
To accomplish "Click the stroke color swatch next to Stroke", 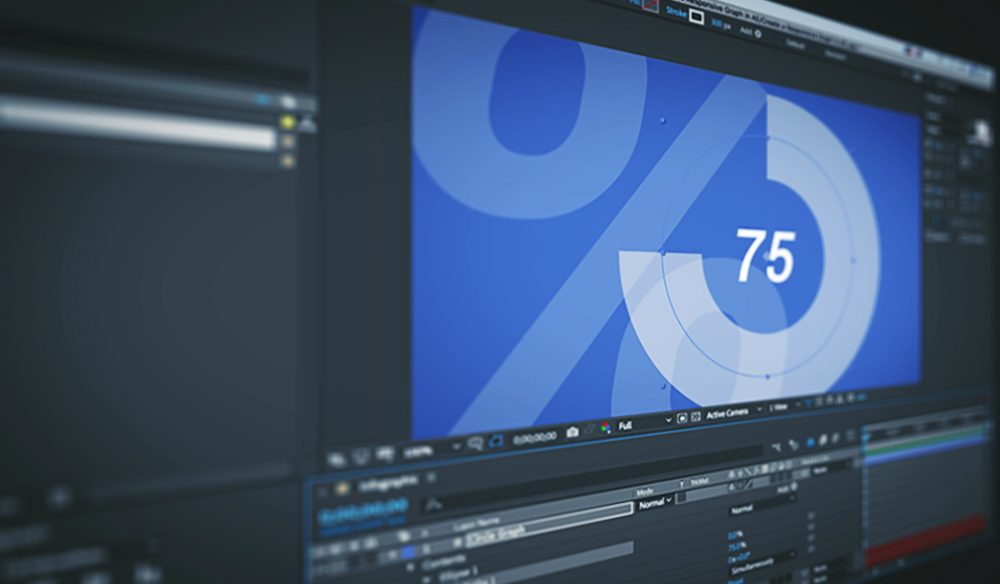I will coord(696,13).
